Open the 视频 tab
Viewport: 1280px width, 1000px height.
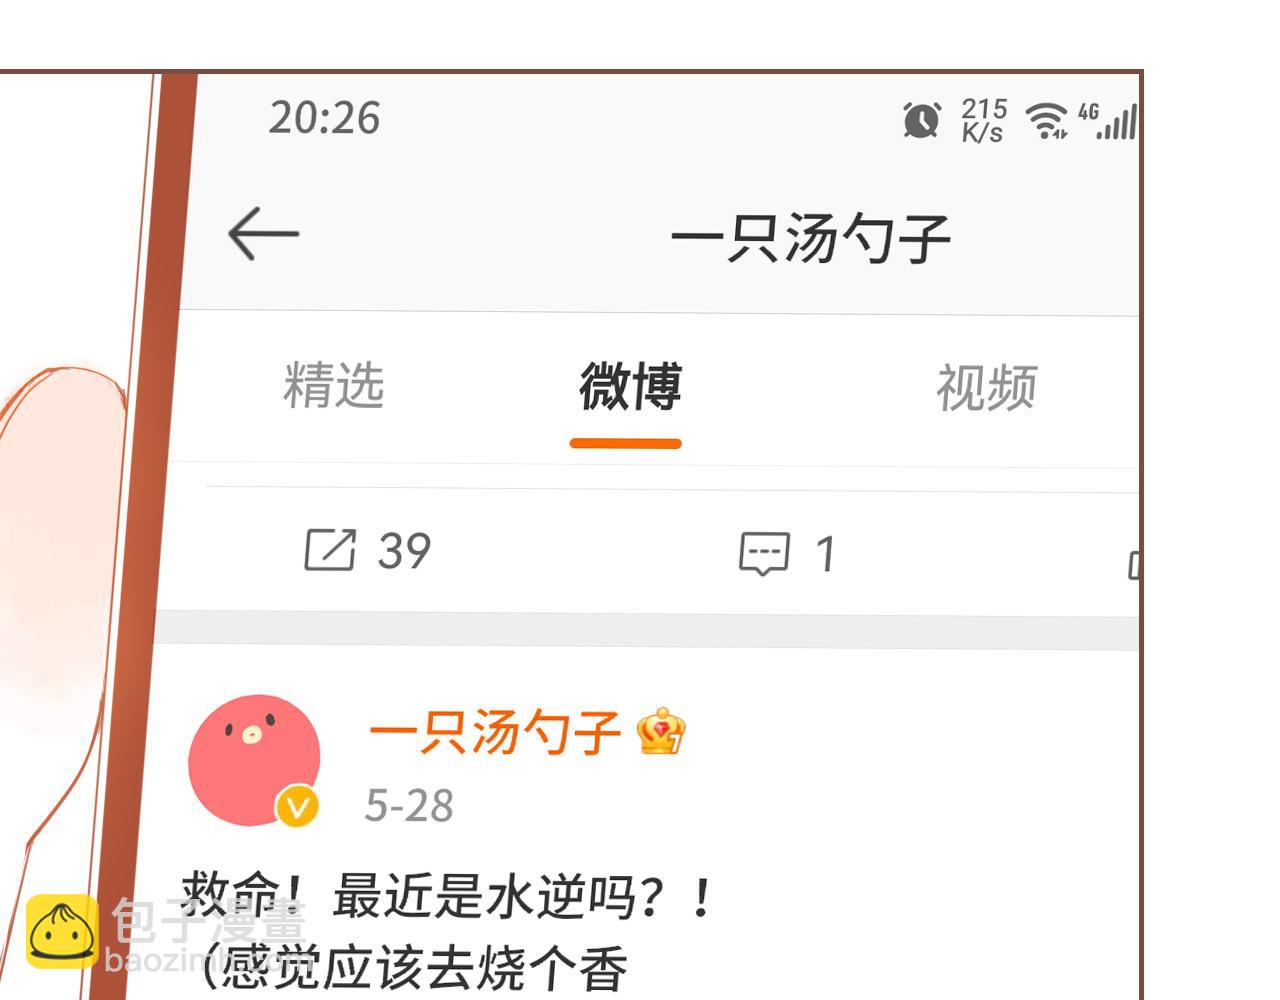[x=986, y=388]
